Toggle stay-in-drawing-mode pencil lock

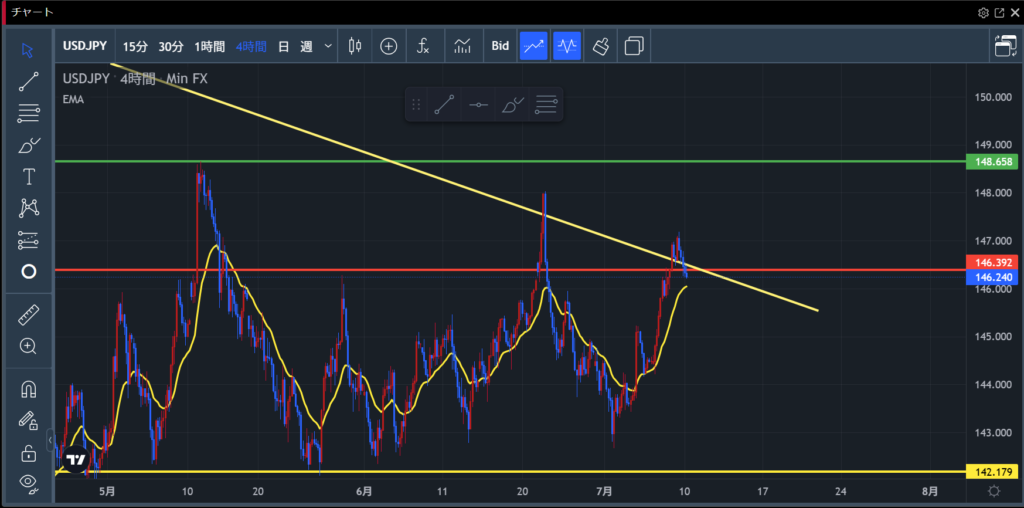28,421
